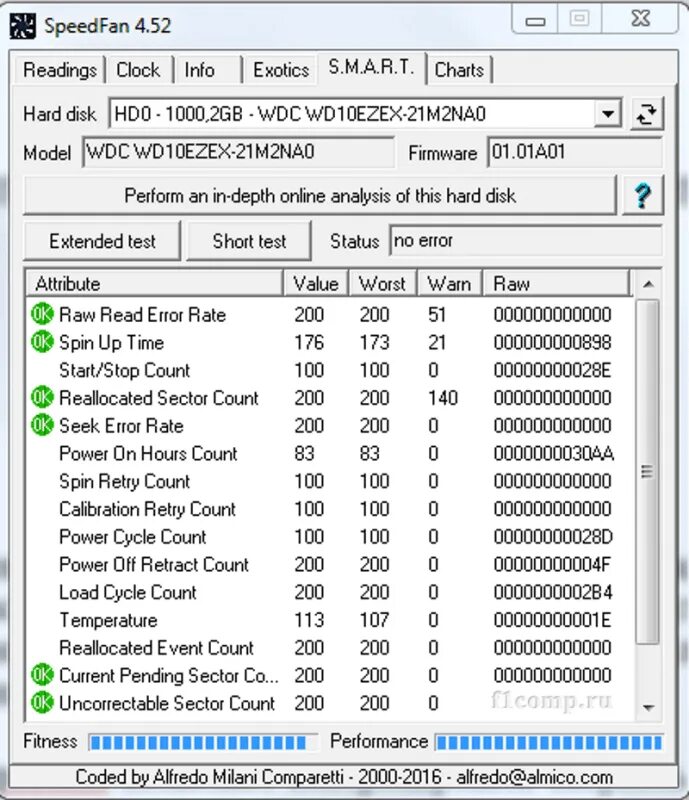Viewport: 689px width, 800px height.
Task: Select the Spin Retry Count row
Action: point(331,481)
